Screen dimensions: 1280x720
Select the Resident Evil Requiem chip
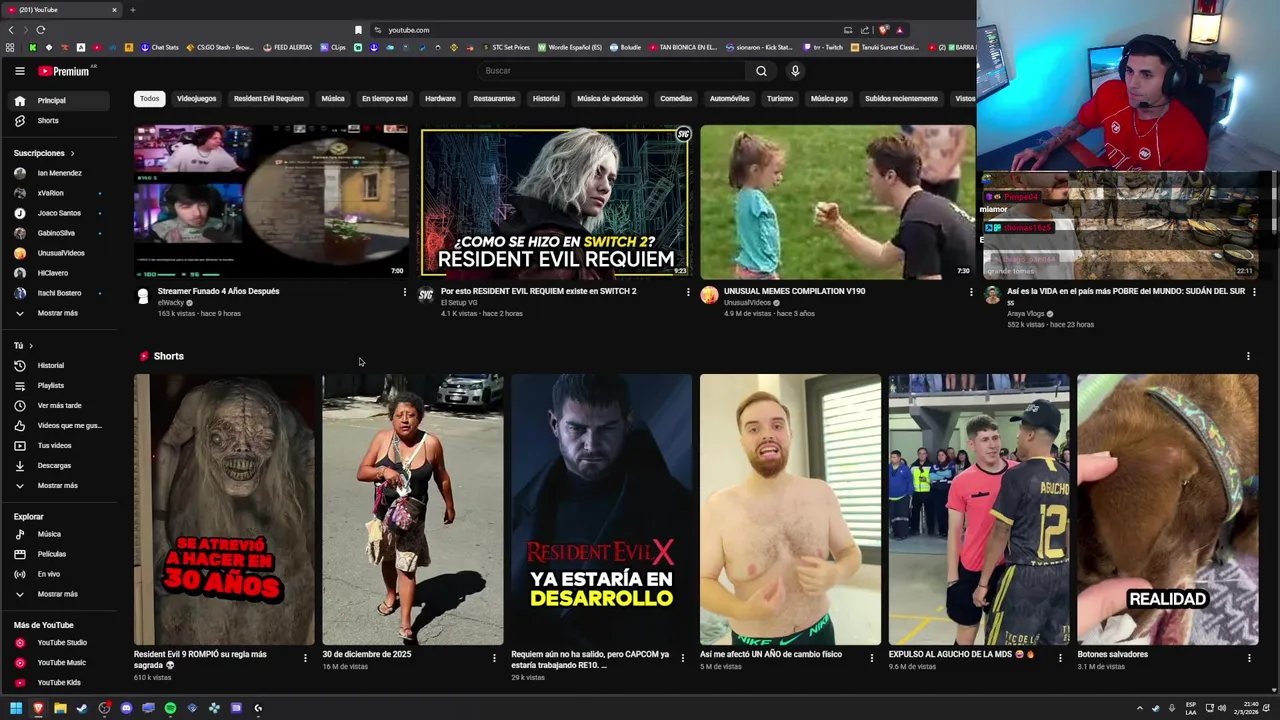coord(268,99)
